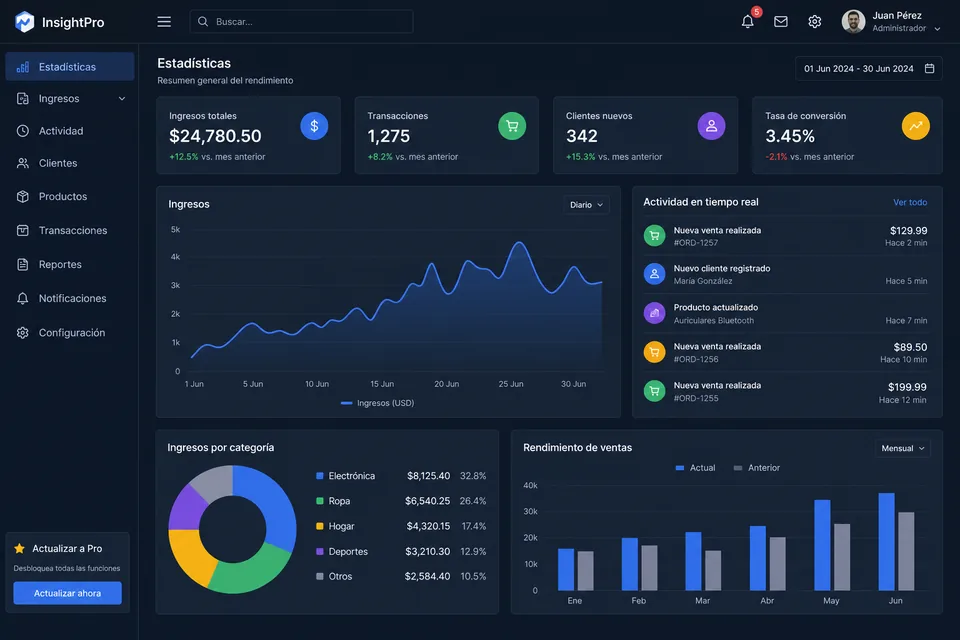Expand the Juan Pérez profile chevron
The image size is (960, 640).
point(937,29)
